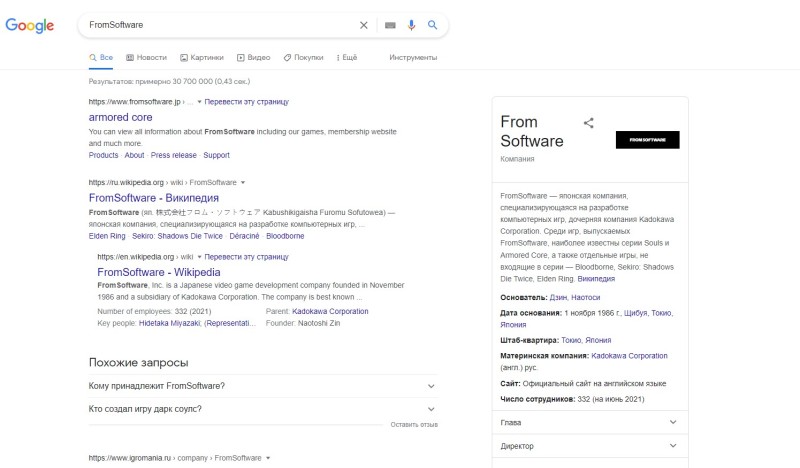Viewport: 800px width, 468px height.
Task: Translate the en.wikipedia.org page
Action: coord(246,257)
